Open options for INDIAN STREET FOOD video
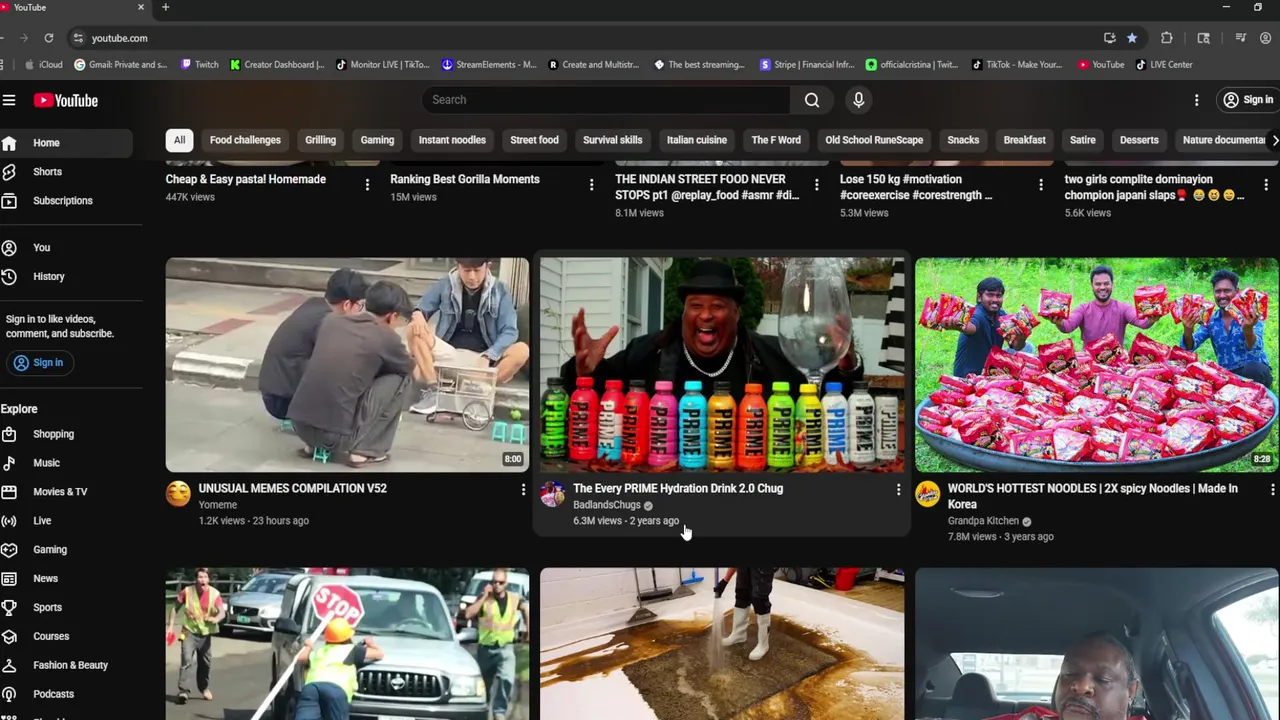This screenshot has width=1280, height=720. tap(816, 184)
